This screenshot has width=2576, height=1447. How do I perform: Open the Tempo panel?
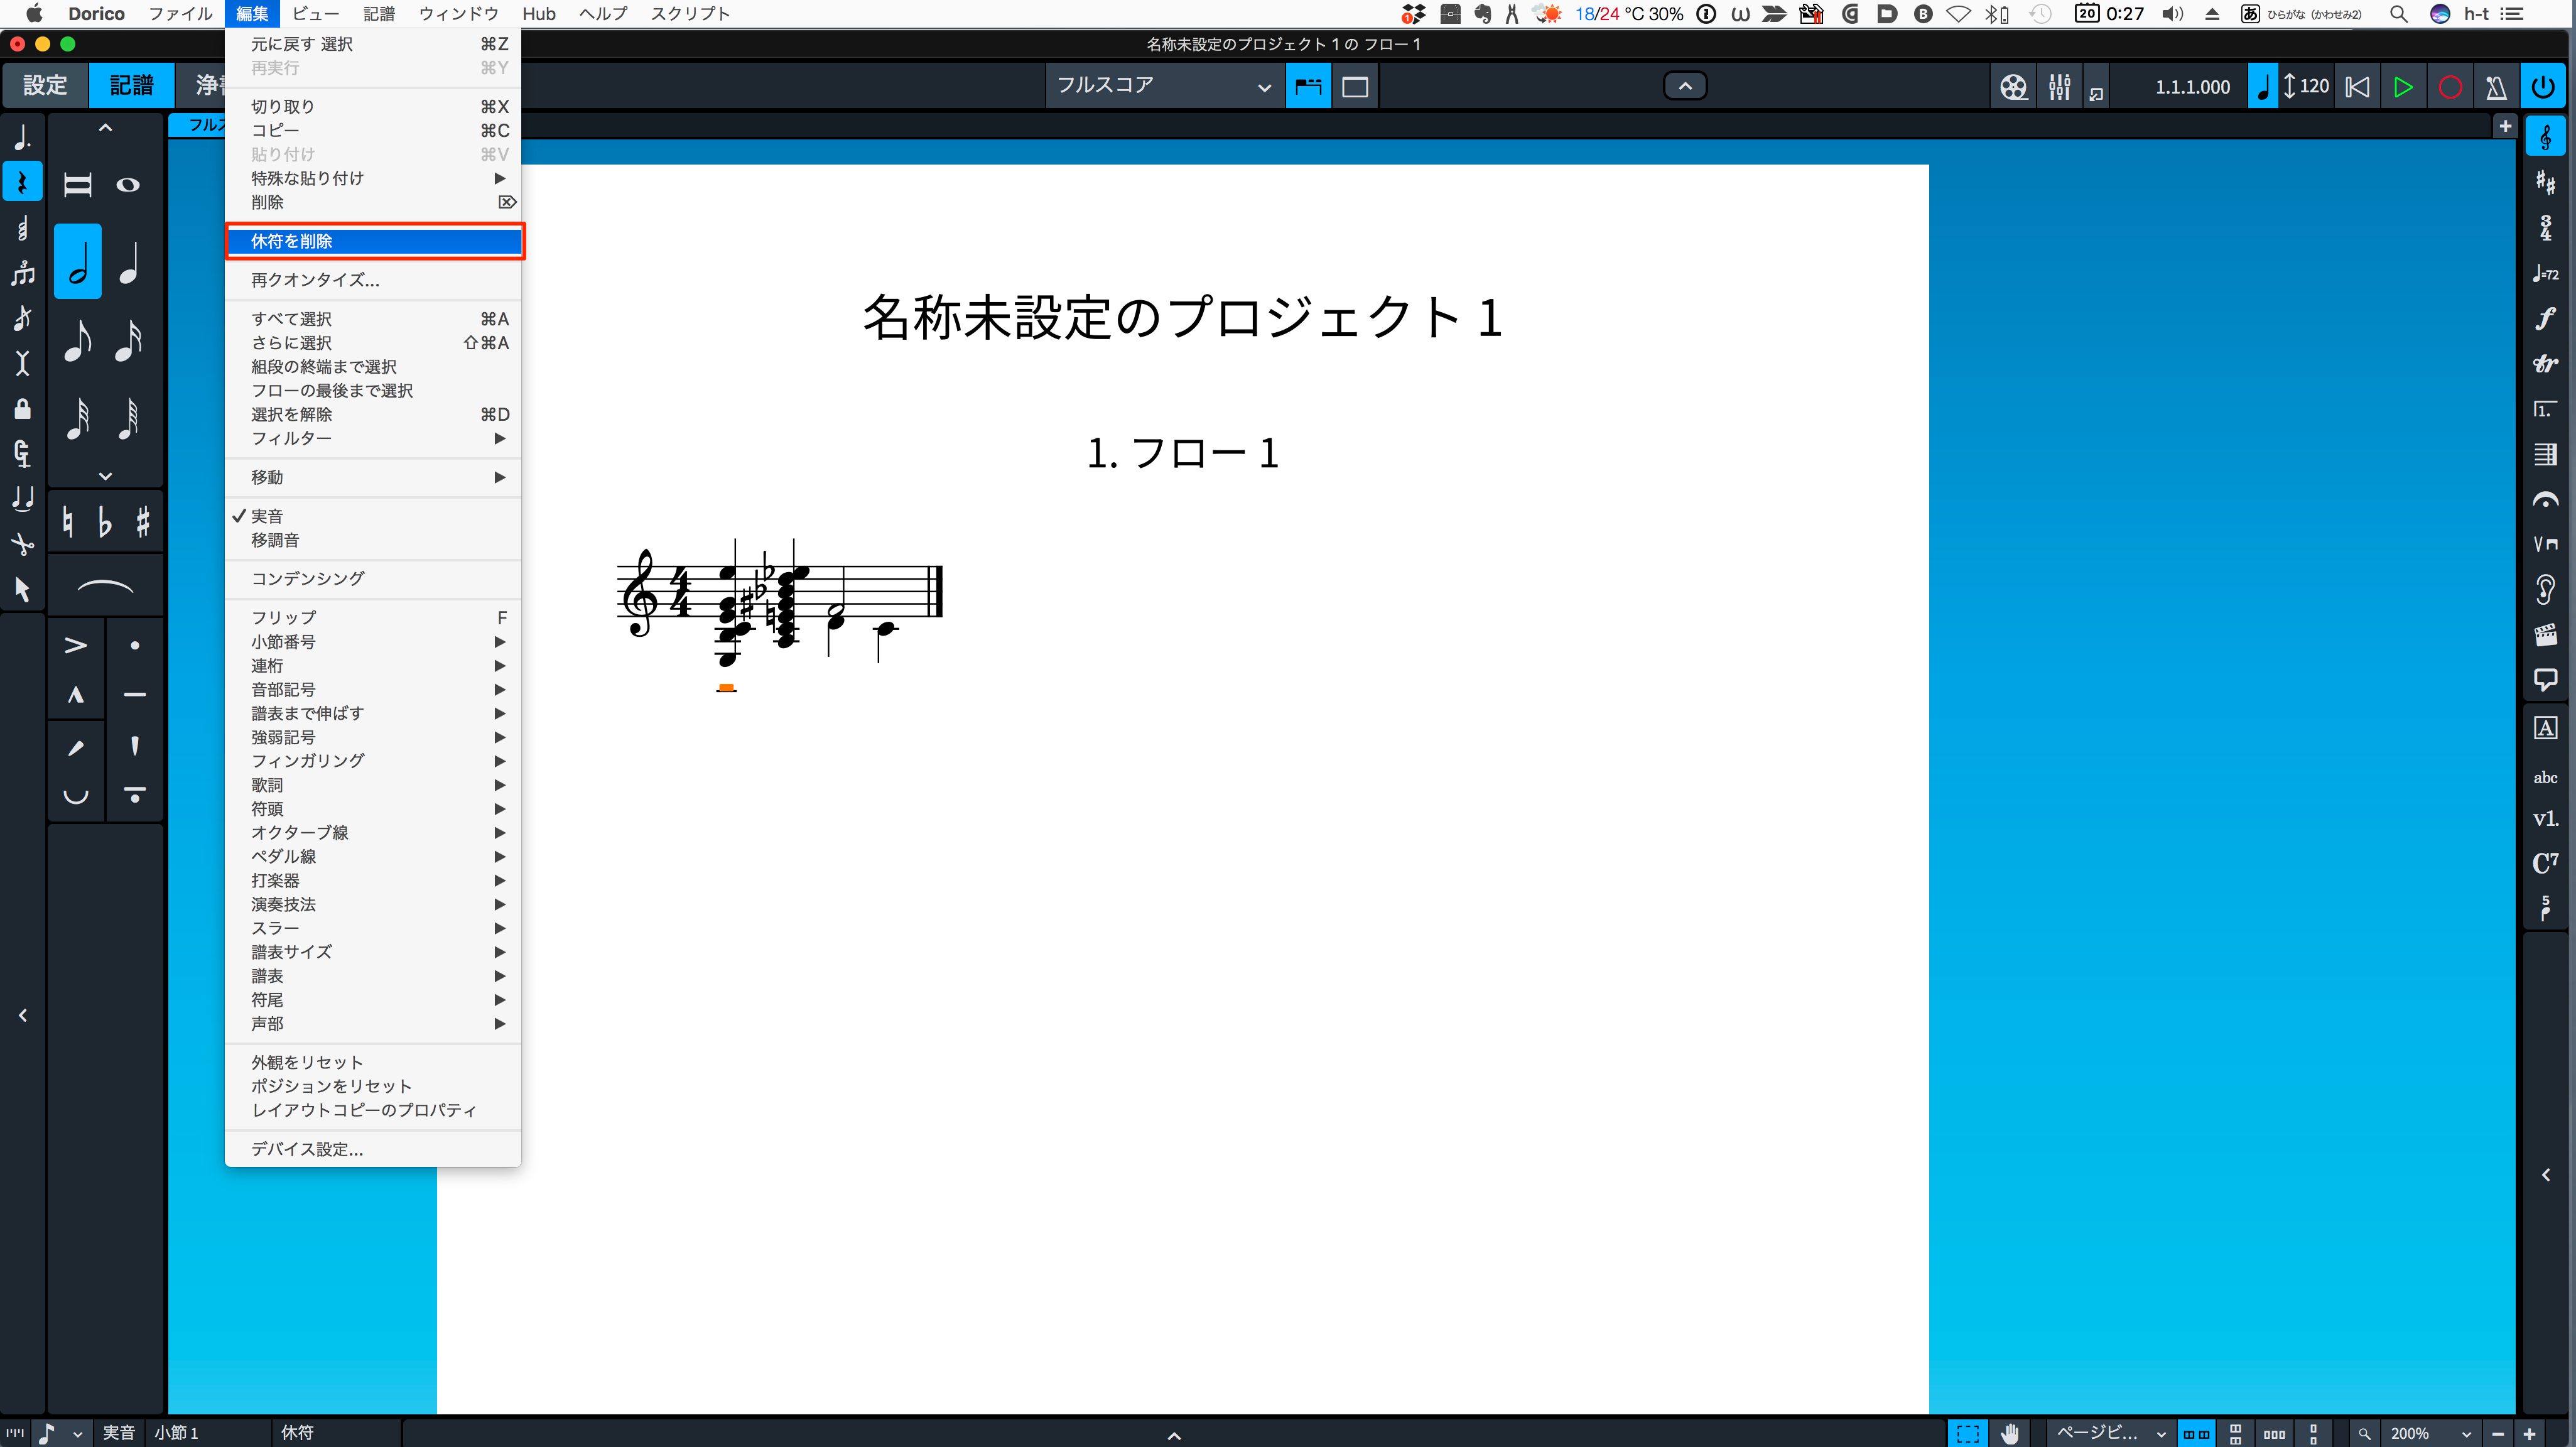pyautogui.click(x=2546, y=273)
